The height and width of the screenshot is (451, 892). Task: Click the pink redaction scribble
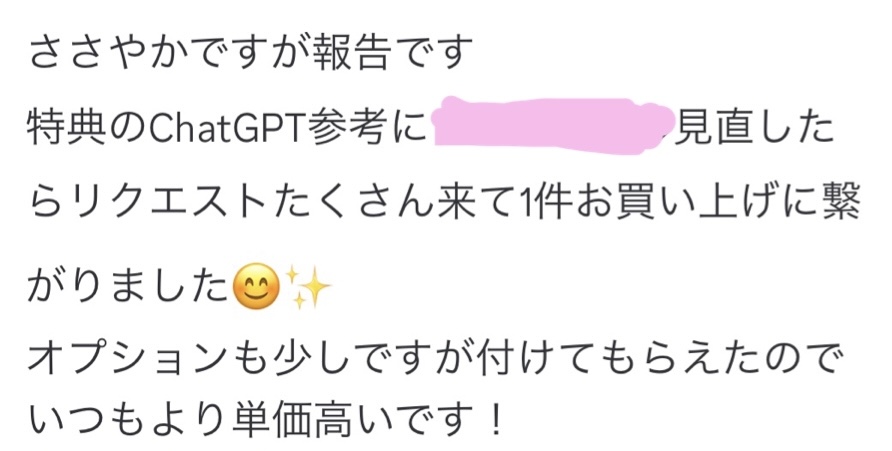[553, 125]
